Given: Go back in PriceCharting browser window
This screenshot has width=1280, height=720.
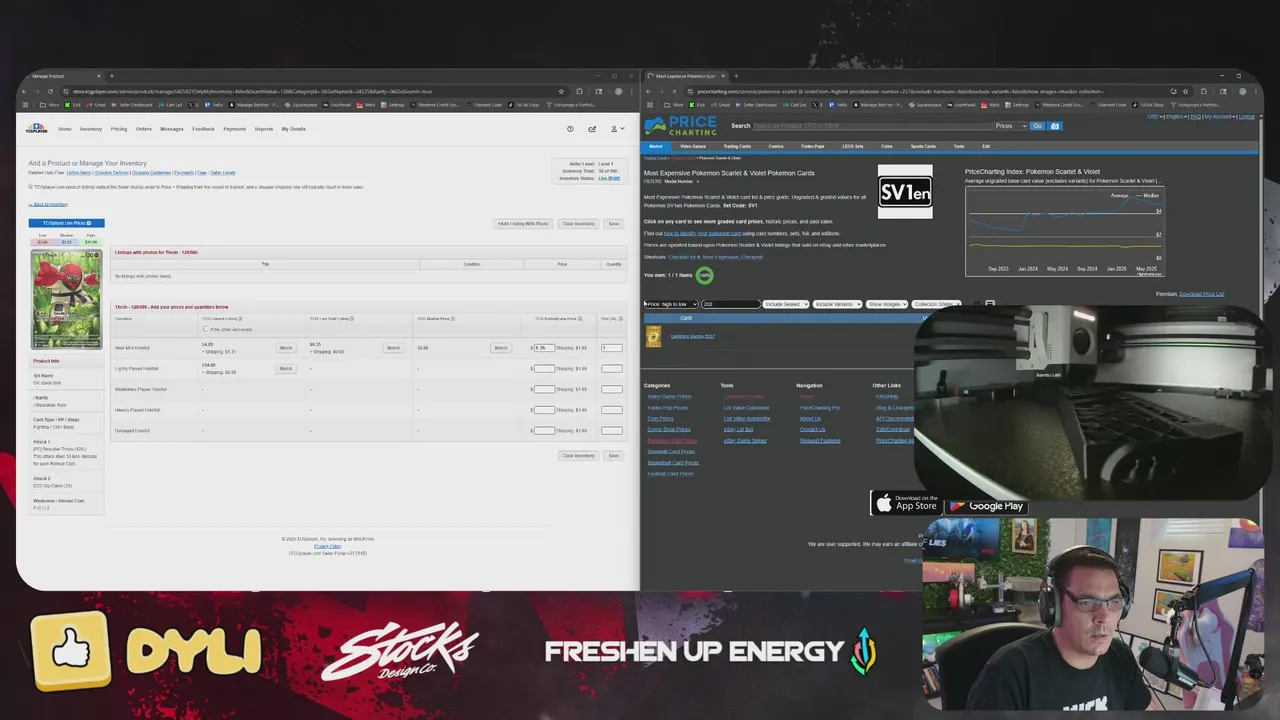Looking at the screenshot, I should click(x=650, y=91).
